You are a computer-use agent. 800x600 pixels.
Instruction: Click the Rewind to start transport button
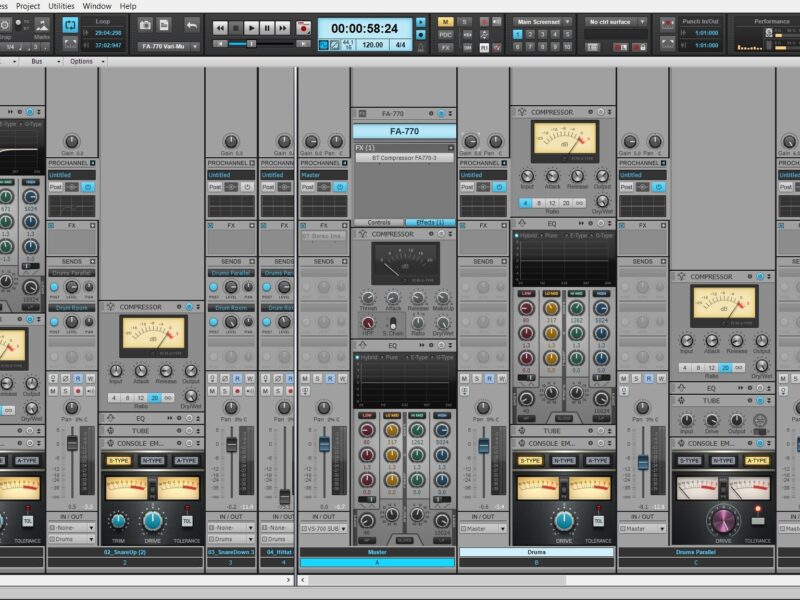tap(219, 29)
